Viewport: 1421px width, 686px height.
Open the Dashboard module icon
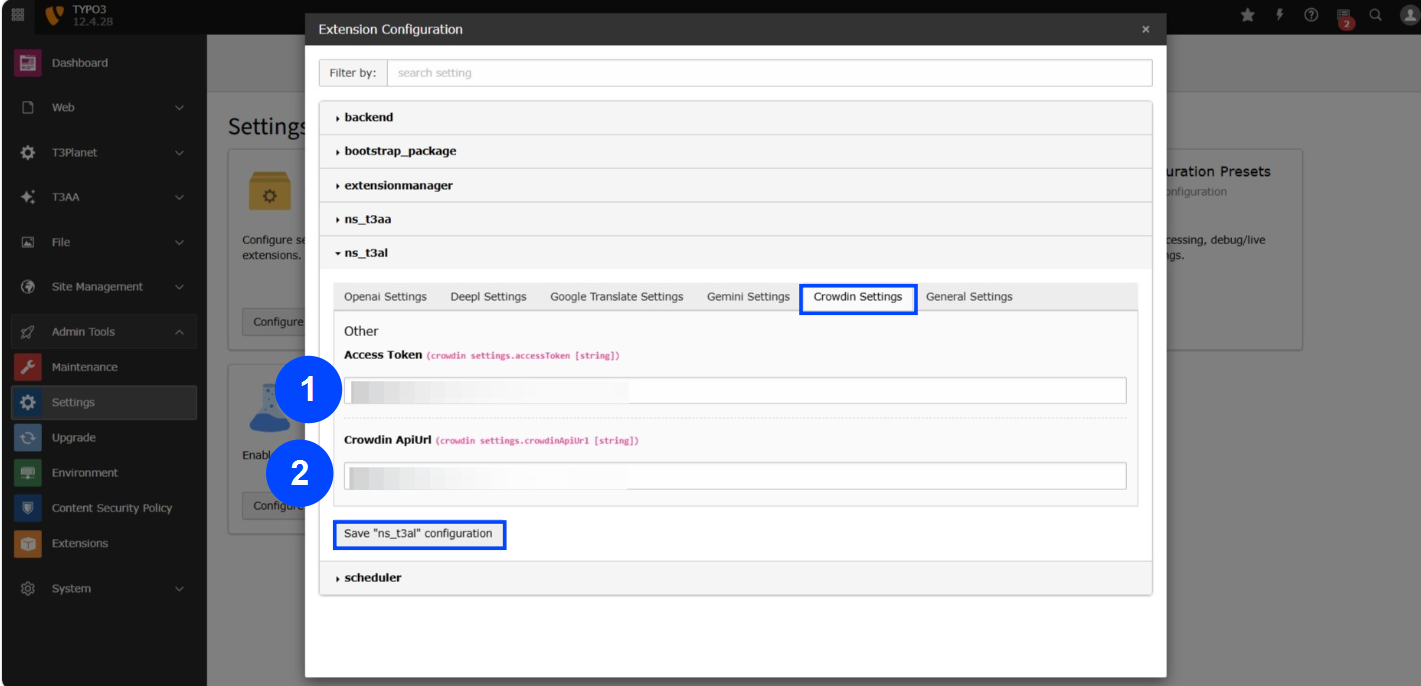point(28,63)
